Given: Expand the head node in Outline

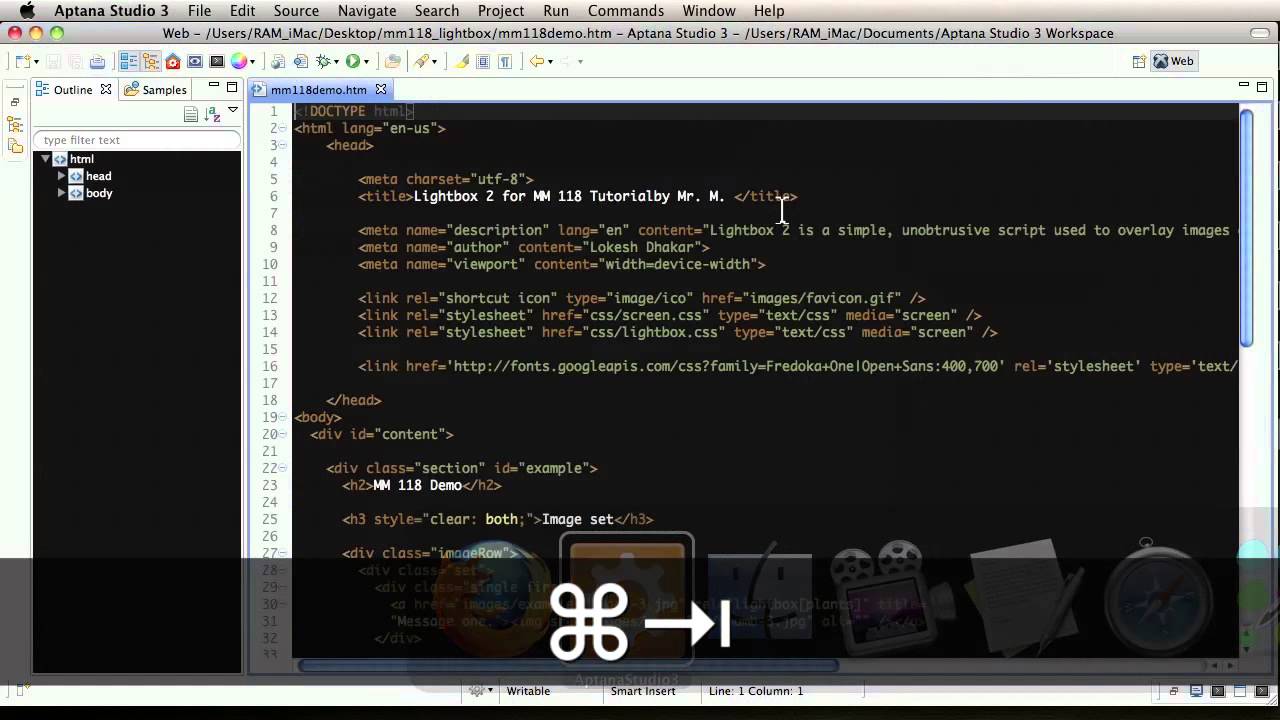Looking at the screenshot, I should [61, 176].
